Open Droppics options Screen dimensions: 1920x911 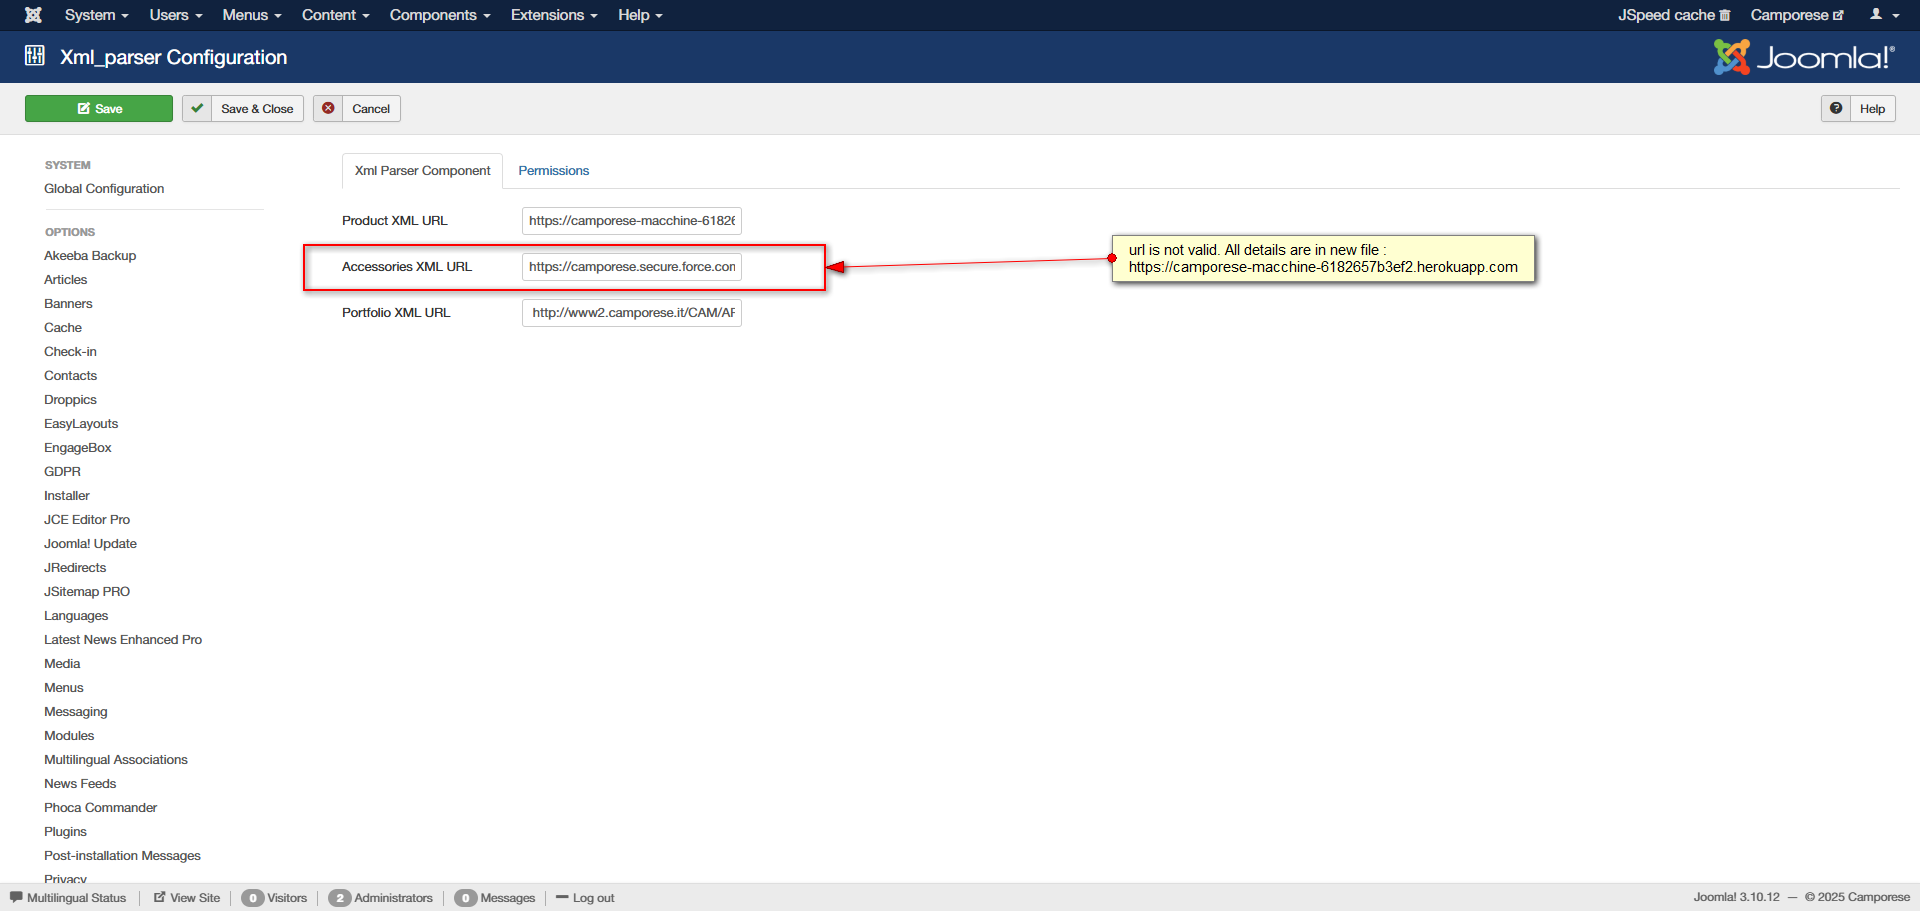[71, 400]
